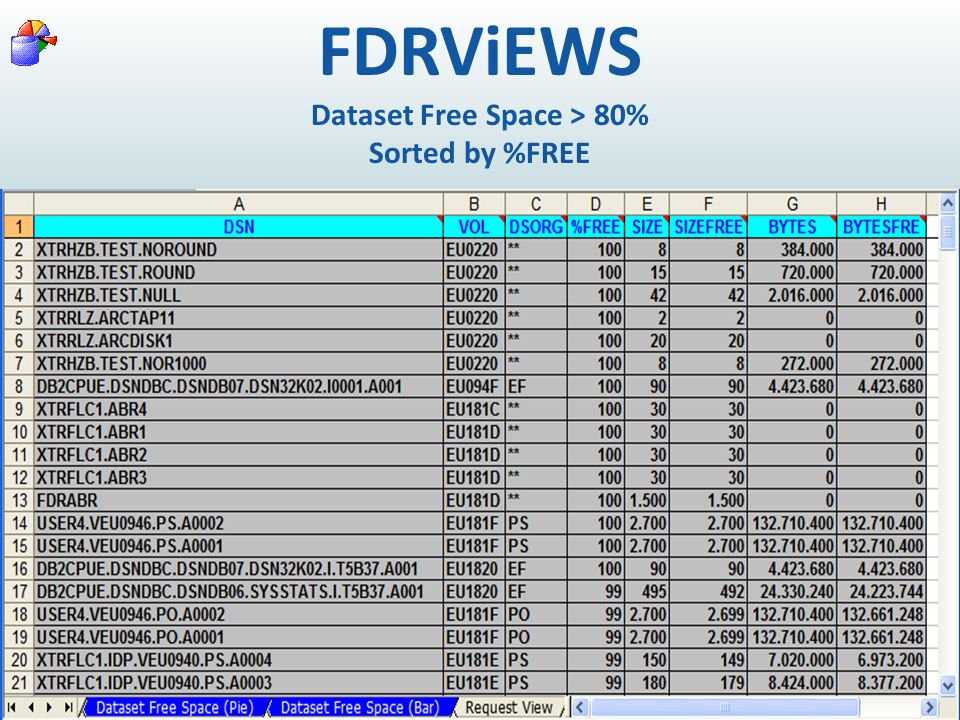Select column D header

point(596,204)
